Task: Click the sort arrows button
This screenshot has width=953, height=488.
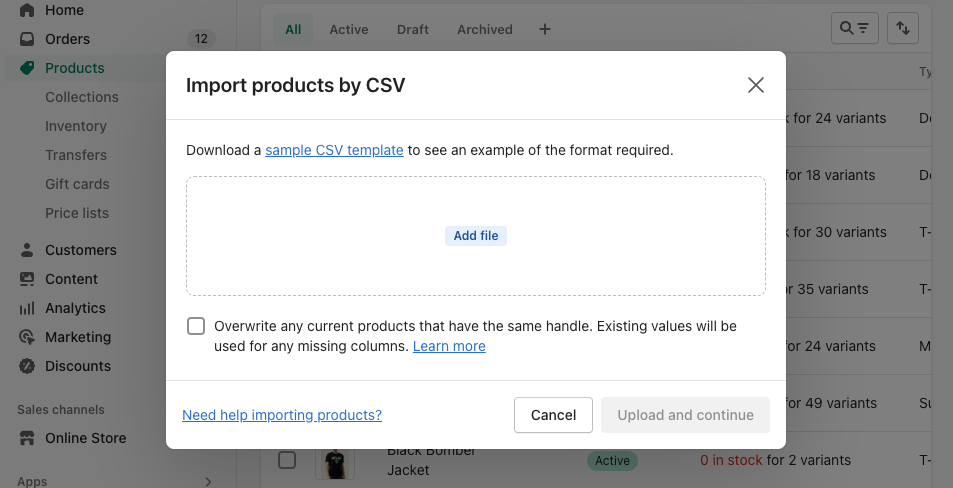Action: [903, 28]
